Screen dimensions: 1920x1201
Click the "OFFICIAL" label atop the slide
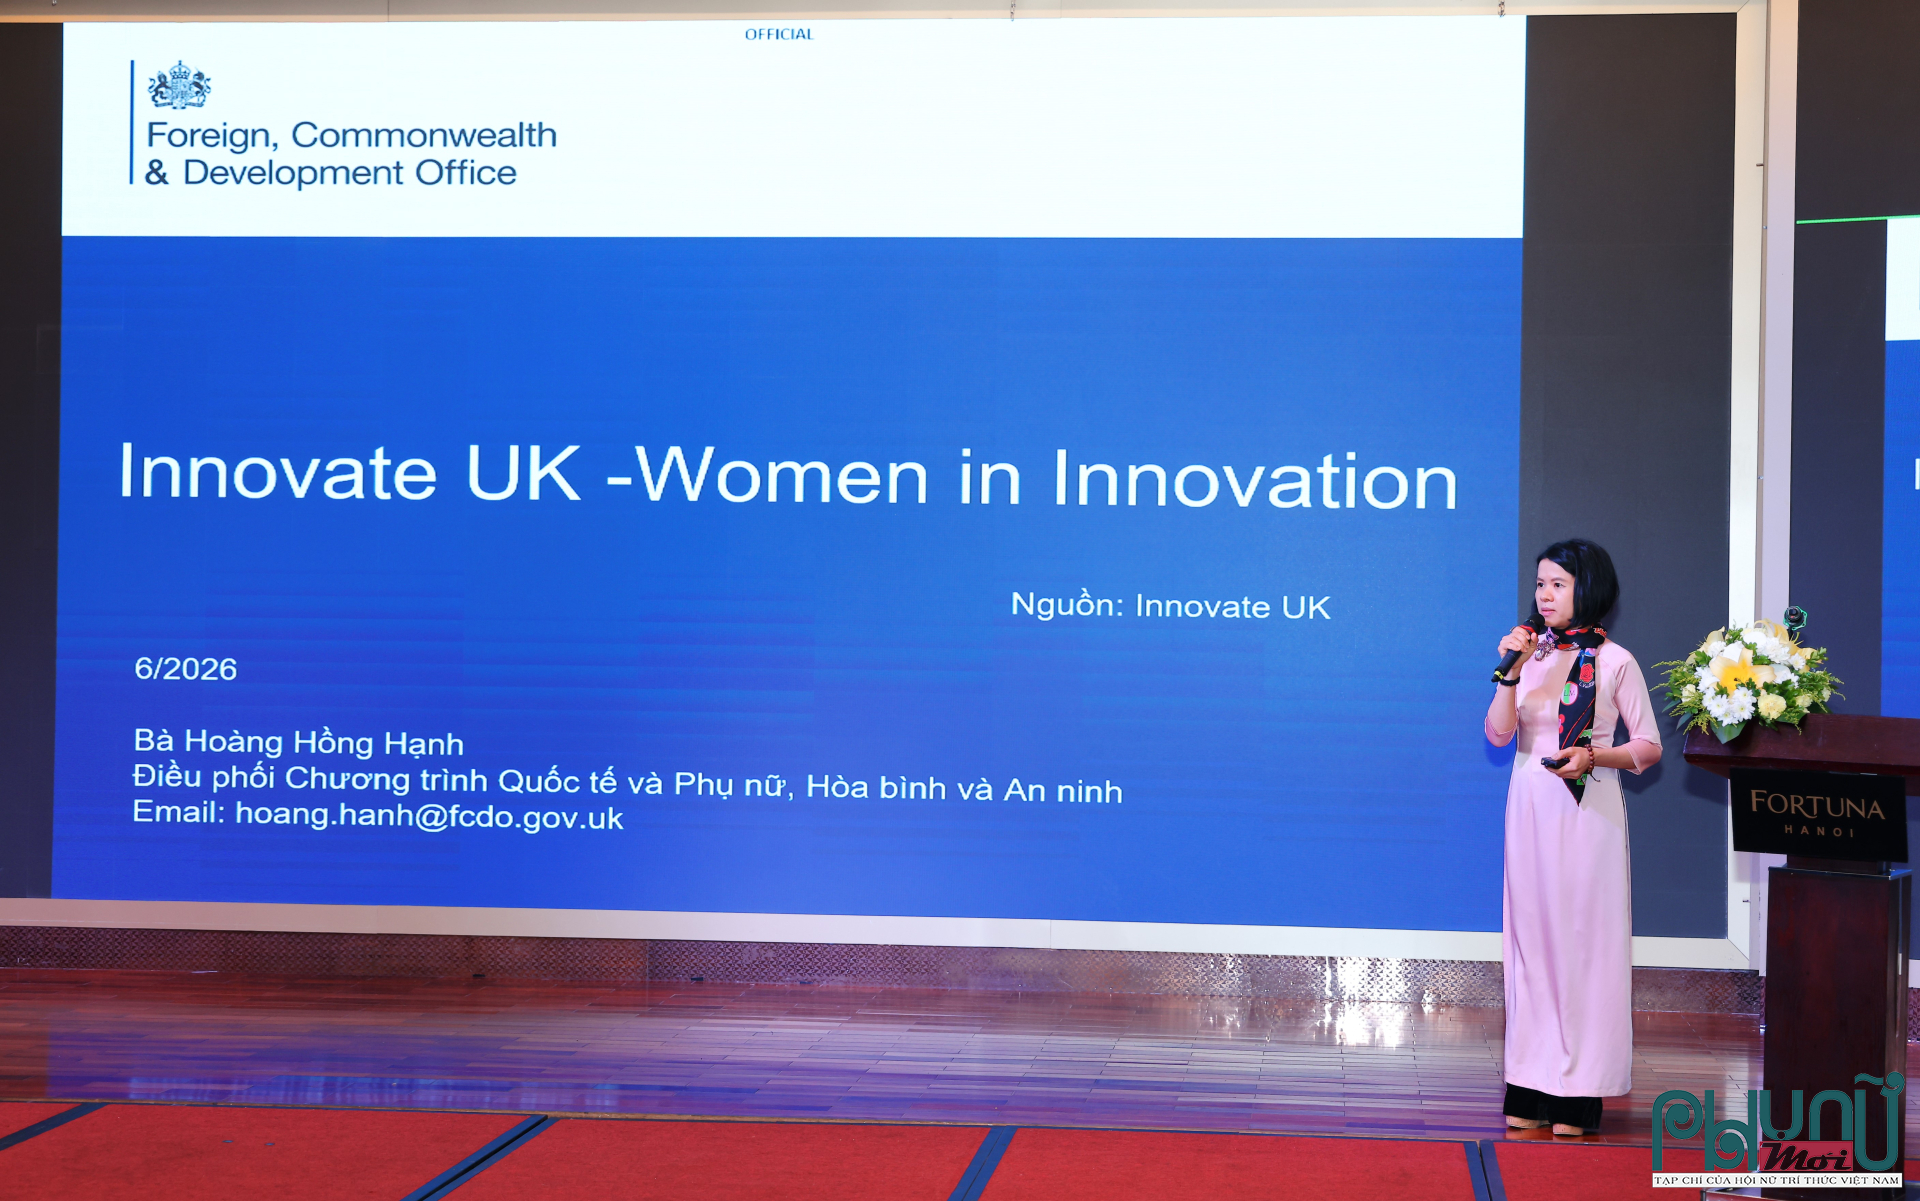779,34
